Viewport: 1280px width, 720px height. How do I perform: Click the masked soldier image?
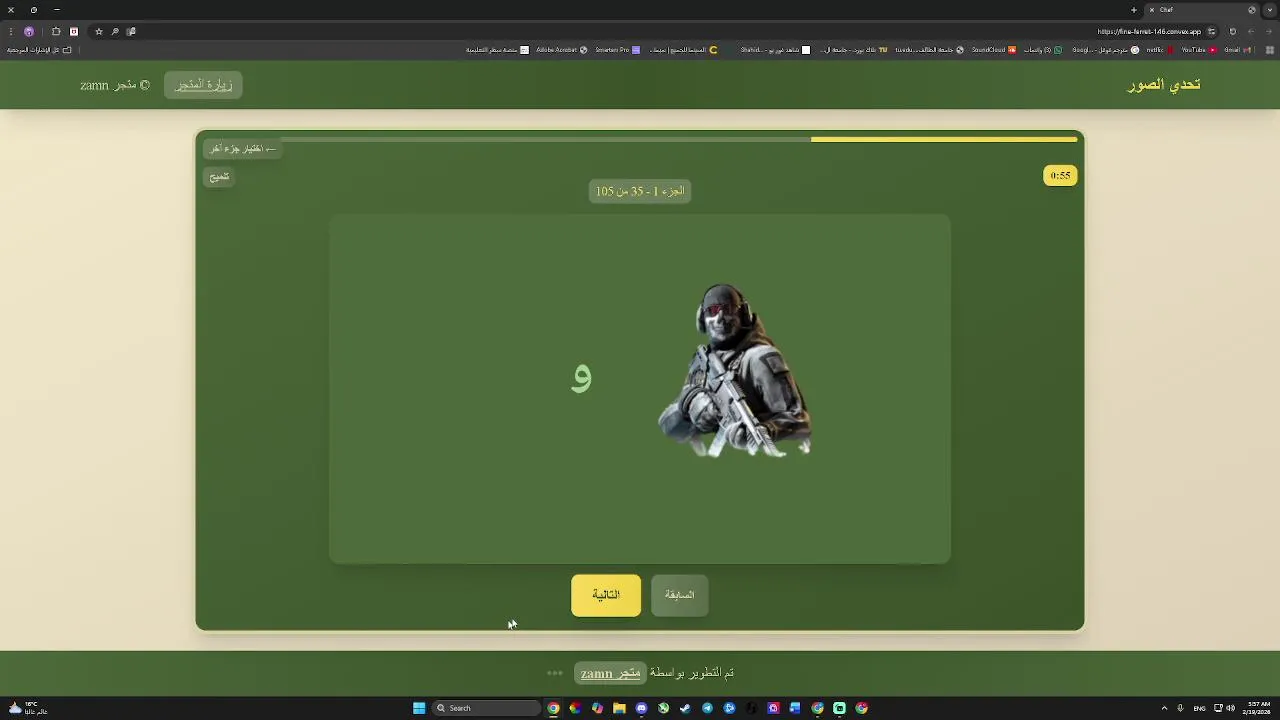tap(735, 371)
